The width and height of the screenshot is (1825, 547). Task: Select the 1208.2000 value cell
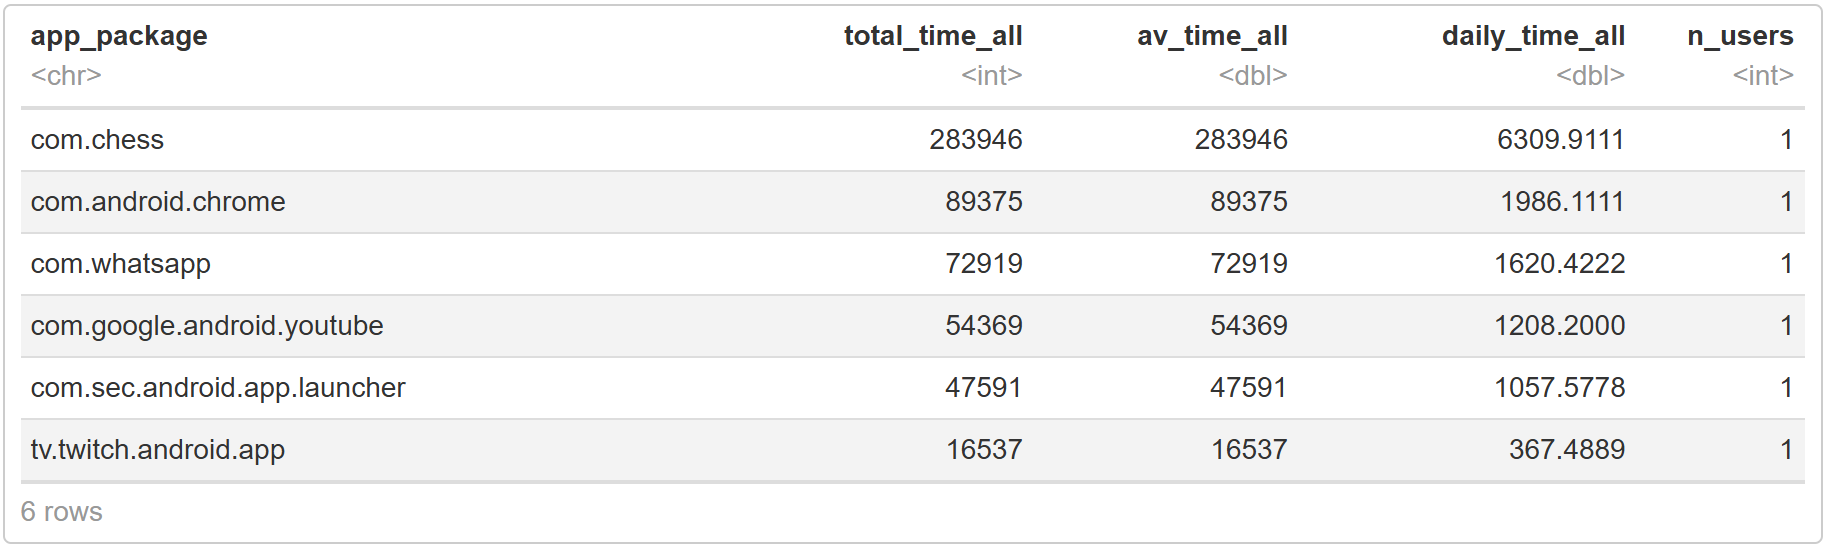(1559, 326)
